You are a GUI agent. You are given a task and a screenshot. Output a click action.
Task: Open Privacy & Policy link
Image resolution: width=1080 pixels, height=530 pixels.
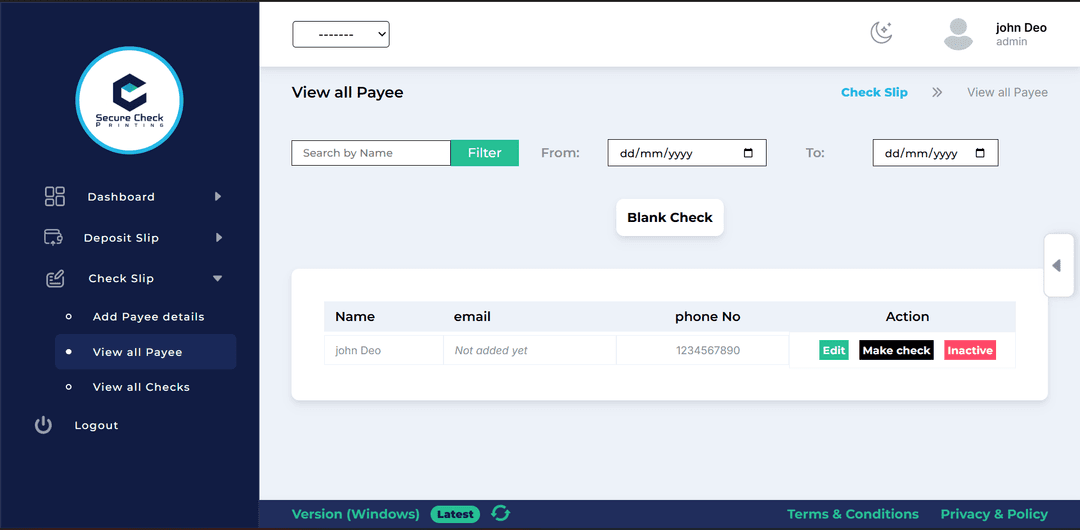point(994,514)
